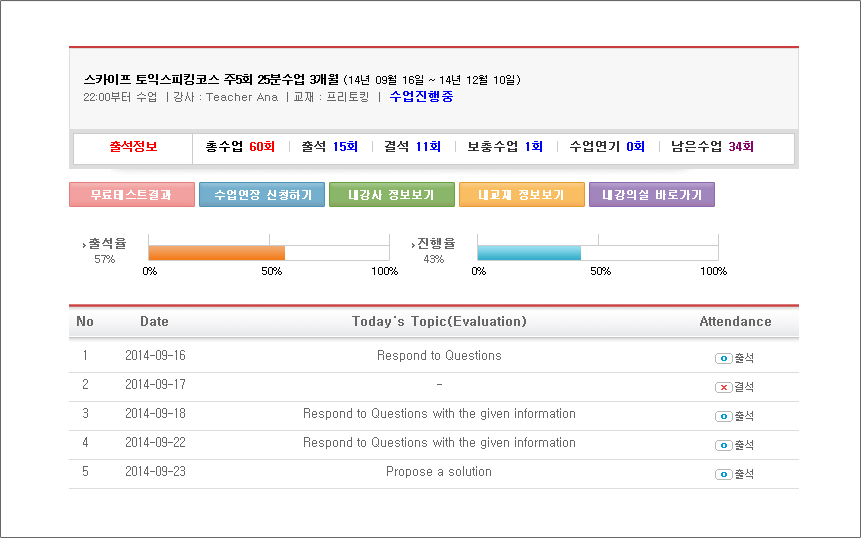Click the attendance icon for Propose a solution row
Viewport: 861px width, 538px height.
723,474
